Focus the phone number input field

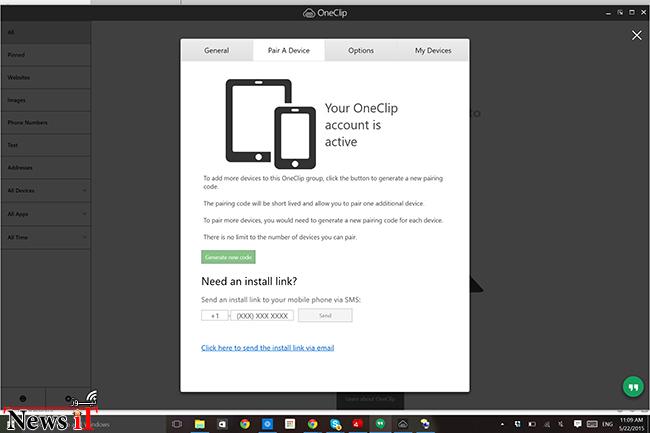[262, 316]
